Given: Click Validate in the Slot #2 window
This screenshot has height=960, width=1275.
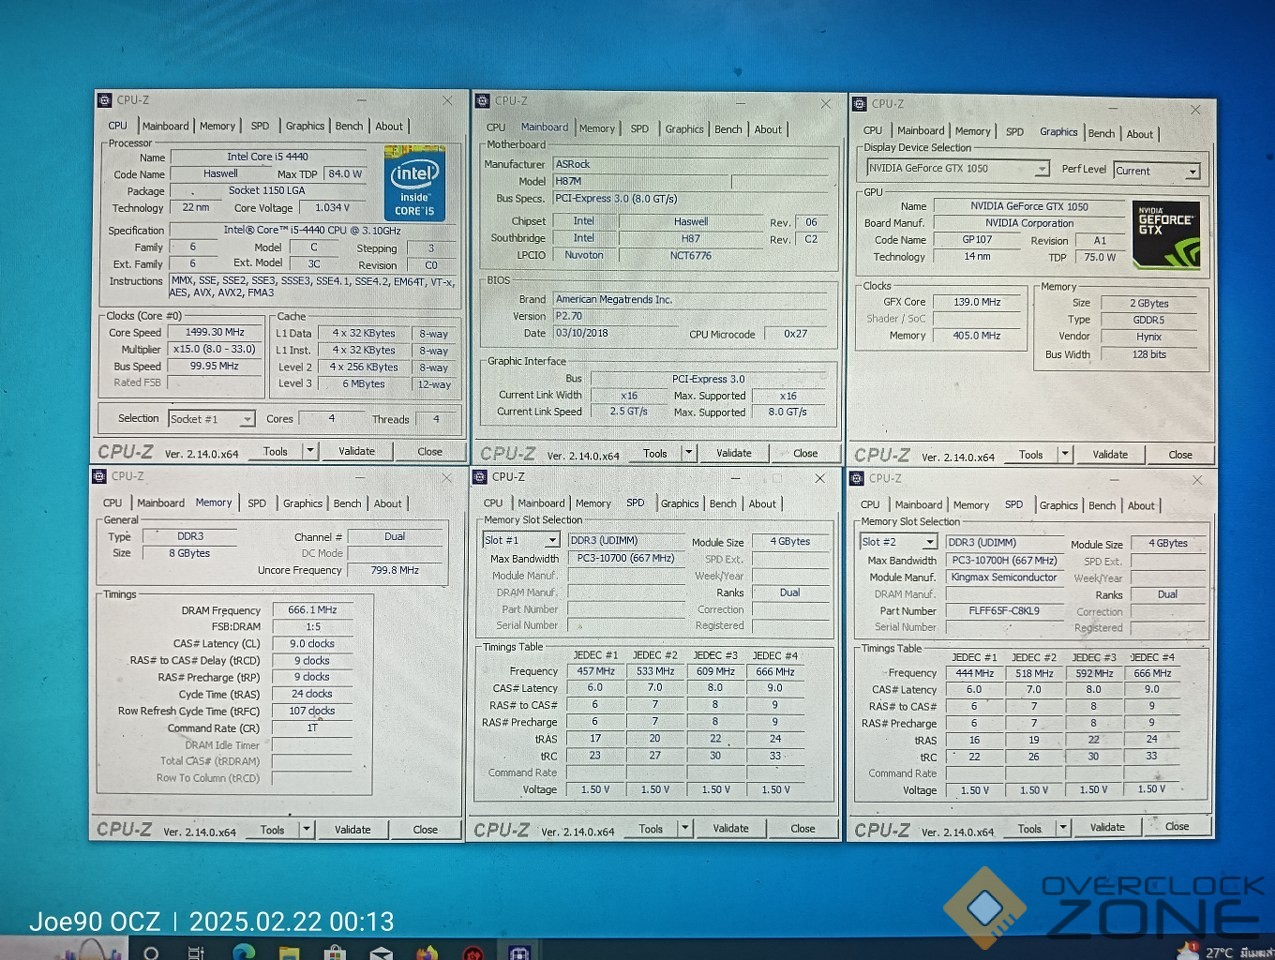Looking at the screenshot, I should point(1107,827).
